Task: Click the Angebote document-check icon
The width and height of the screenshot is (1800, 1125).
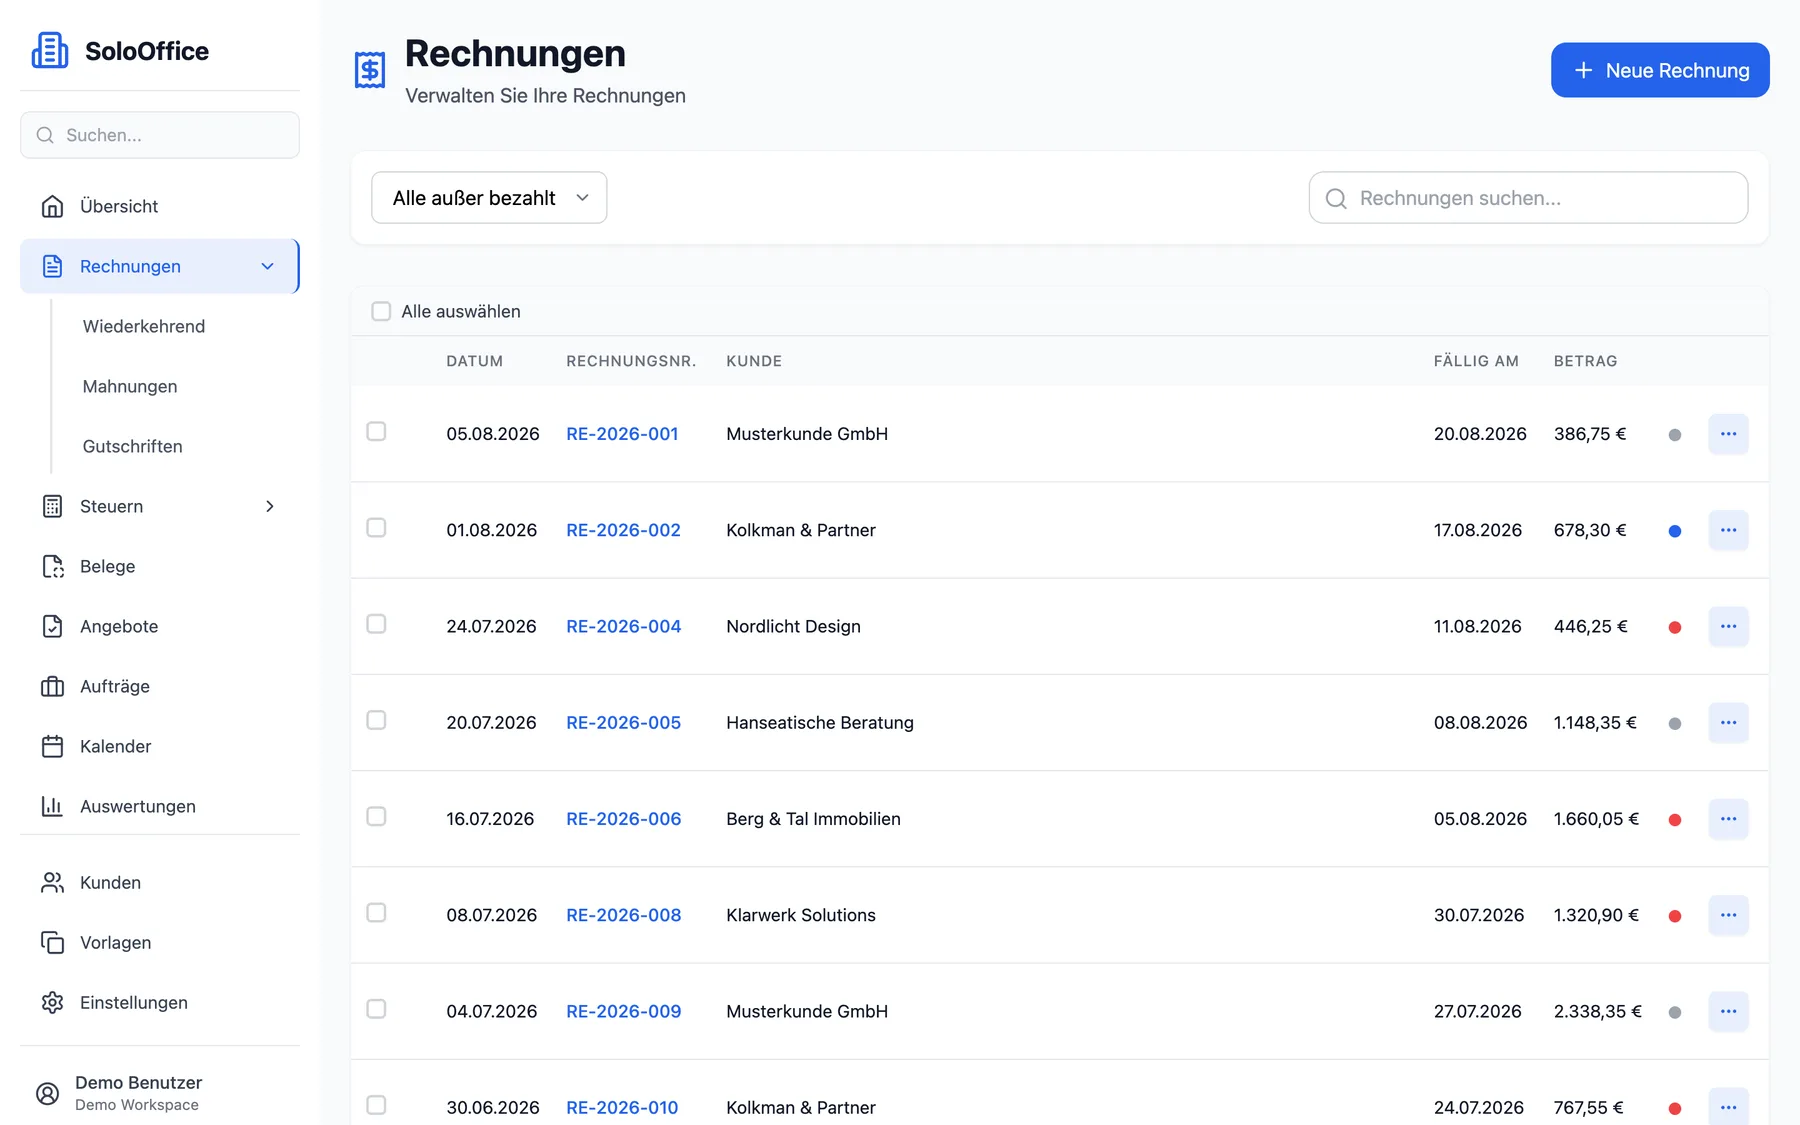Action: 52,626
